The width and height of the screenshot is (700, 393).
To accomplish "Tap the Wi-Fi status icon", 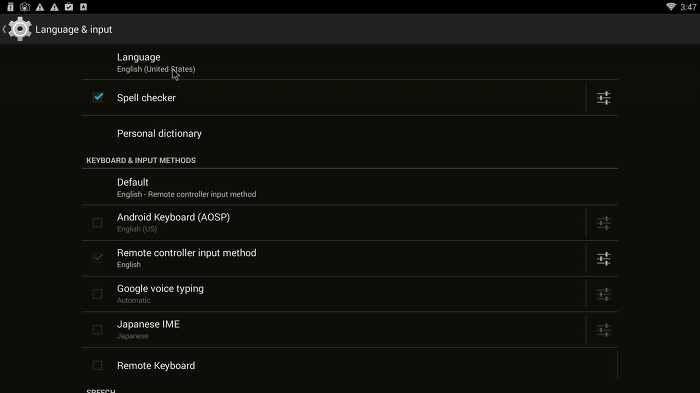I will (671, 7).
